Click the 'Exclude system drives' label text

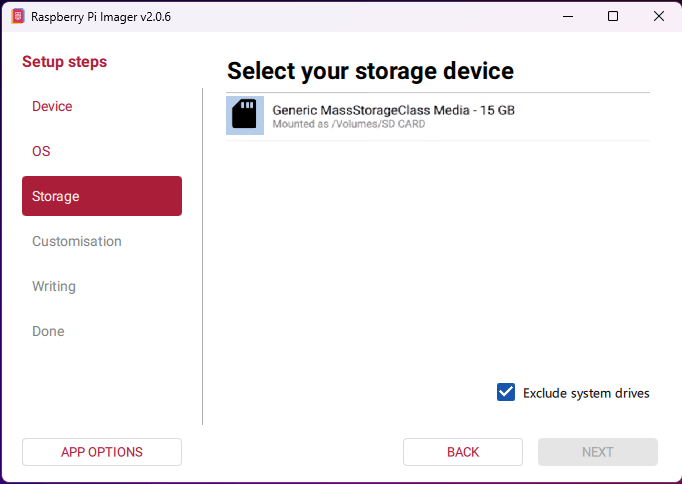(x=586, y=393)
